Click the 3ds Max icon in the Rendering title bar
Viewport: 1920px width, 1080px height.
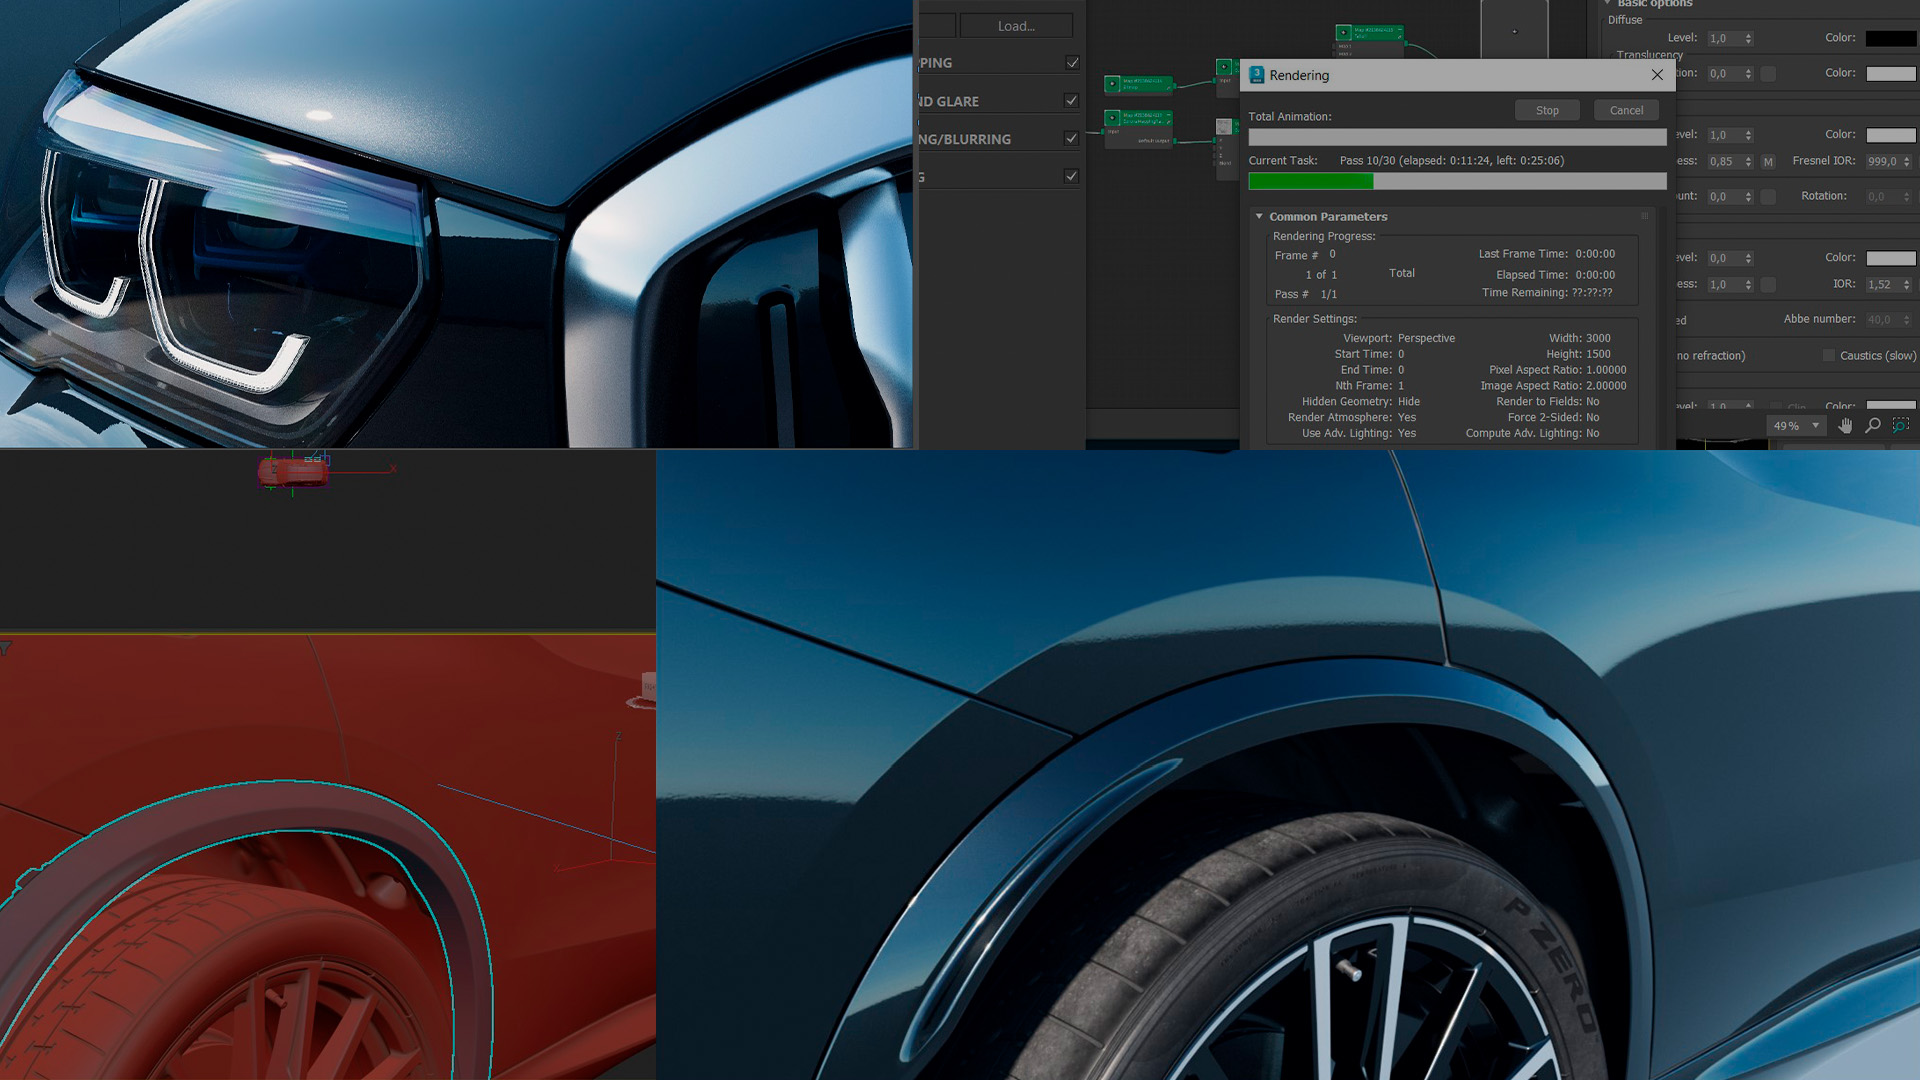pyautogui.click(x=1257, y=75)
